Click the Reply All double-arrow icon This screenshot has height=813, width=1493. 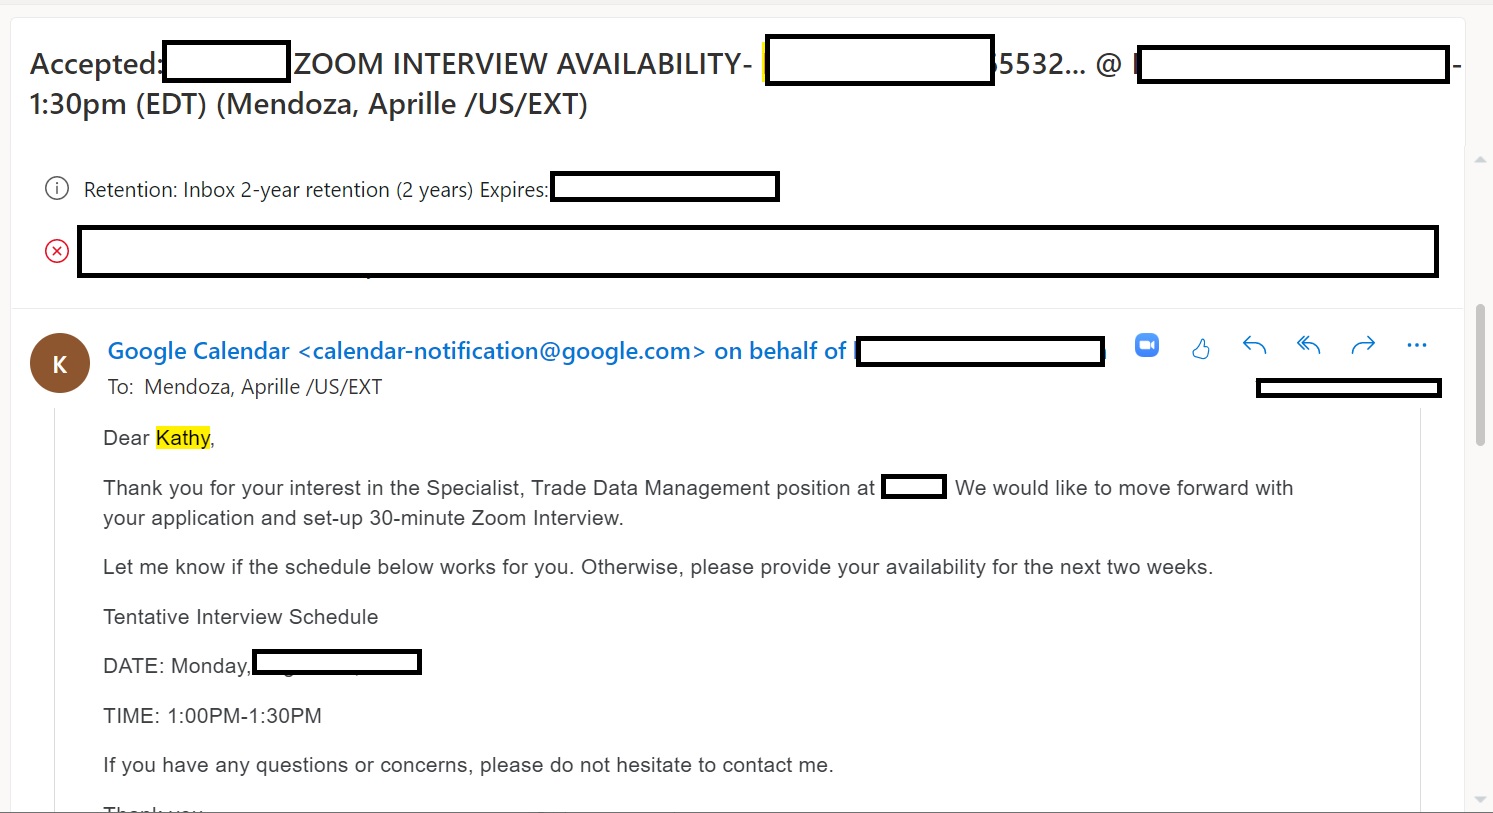[1308, 346]
